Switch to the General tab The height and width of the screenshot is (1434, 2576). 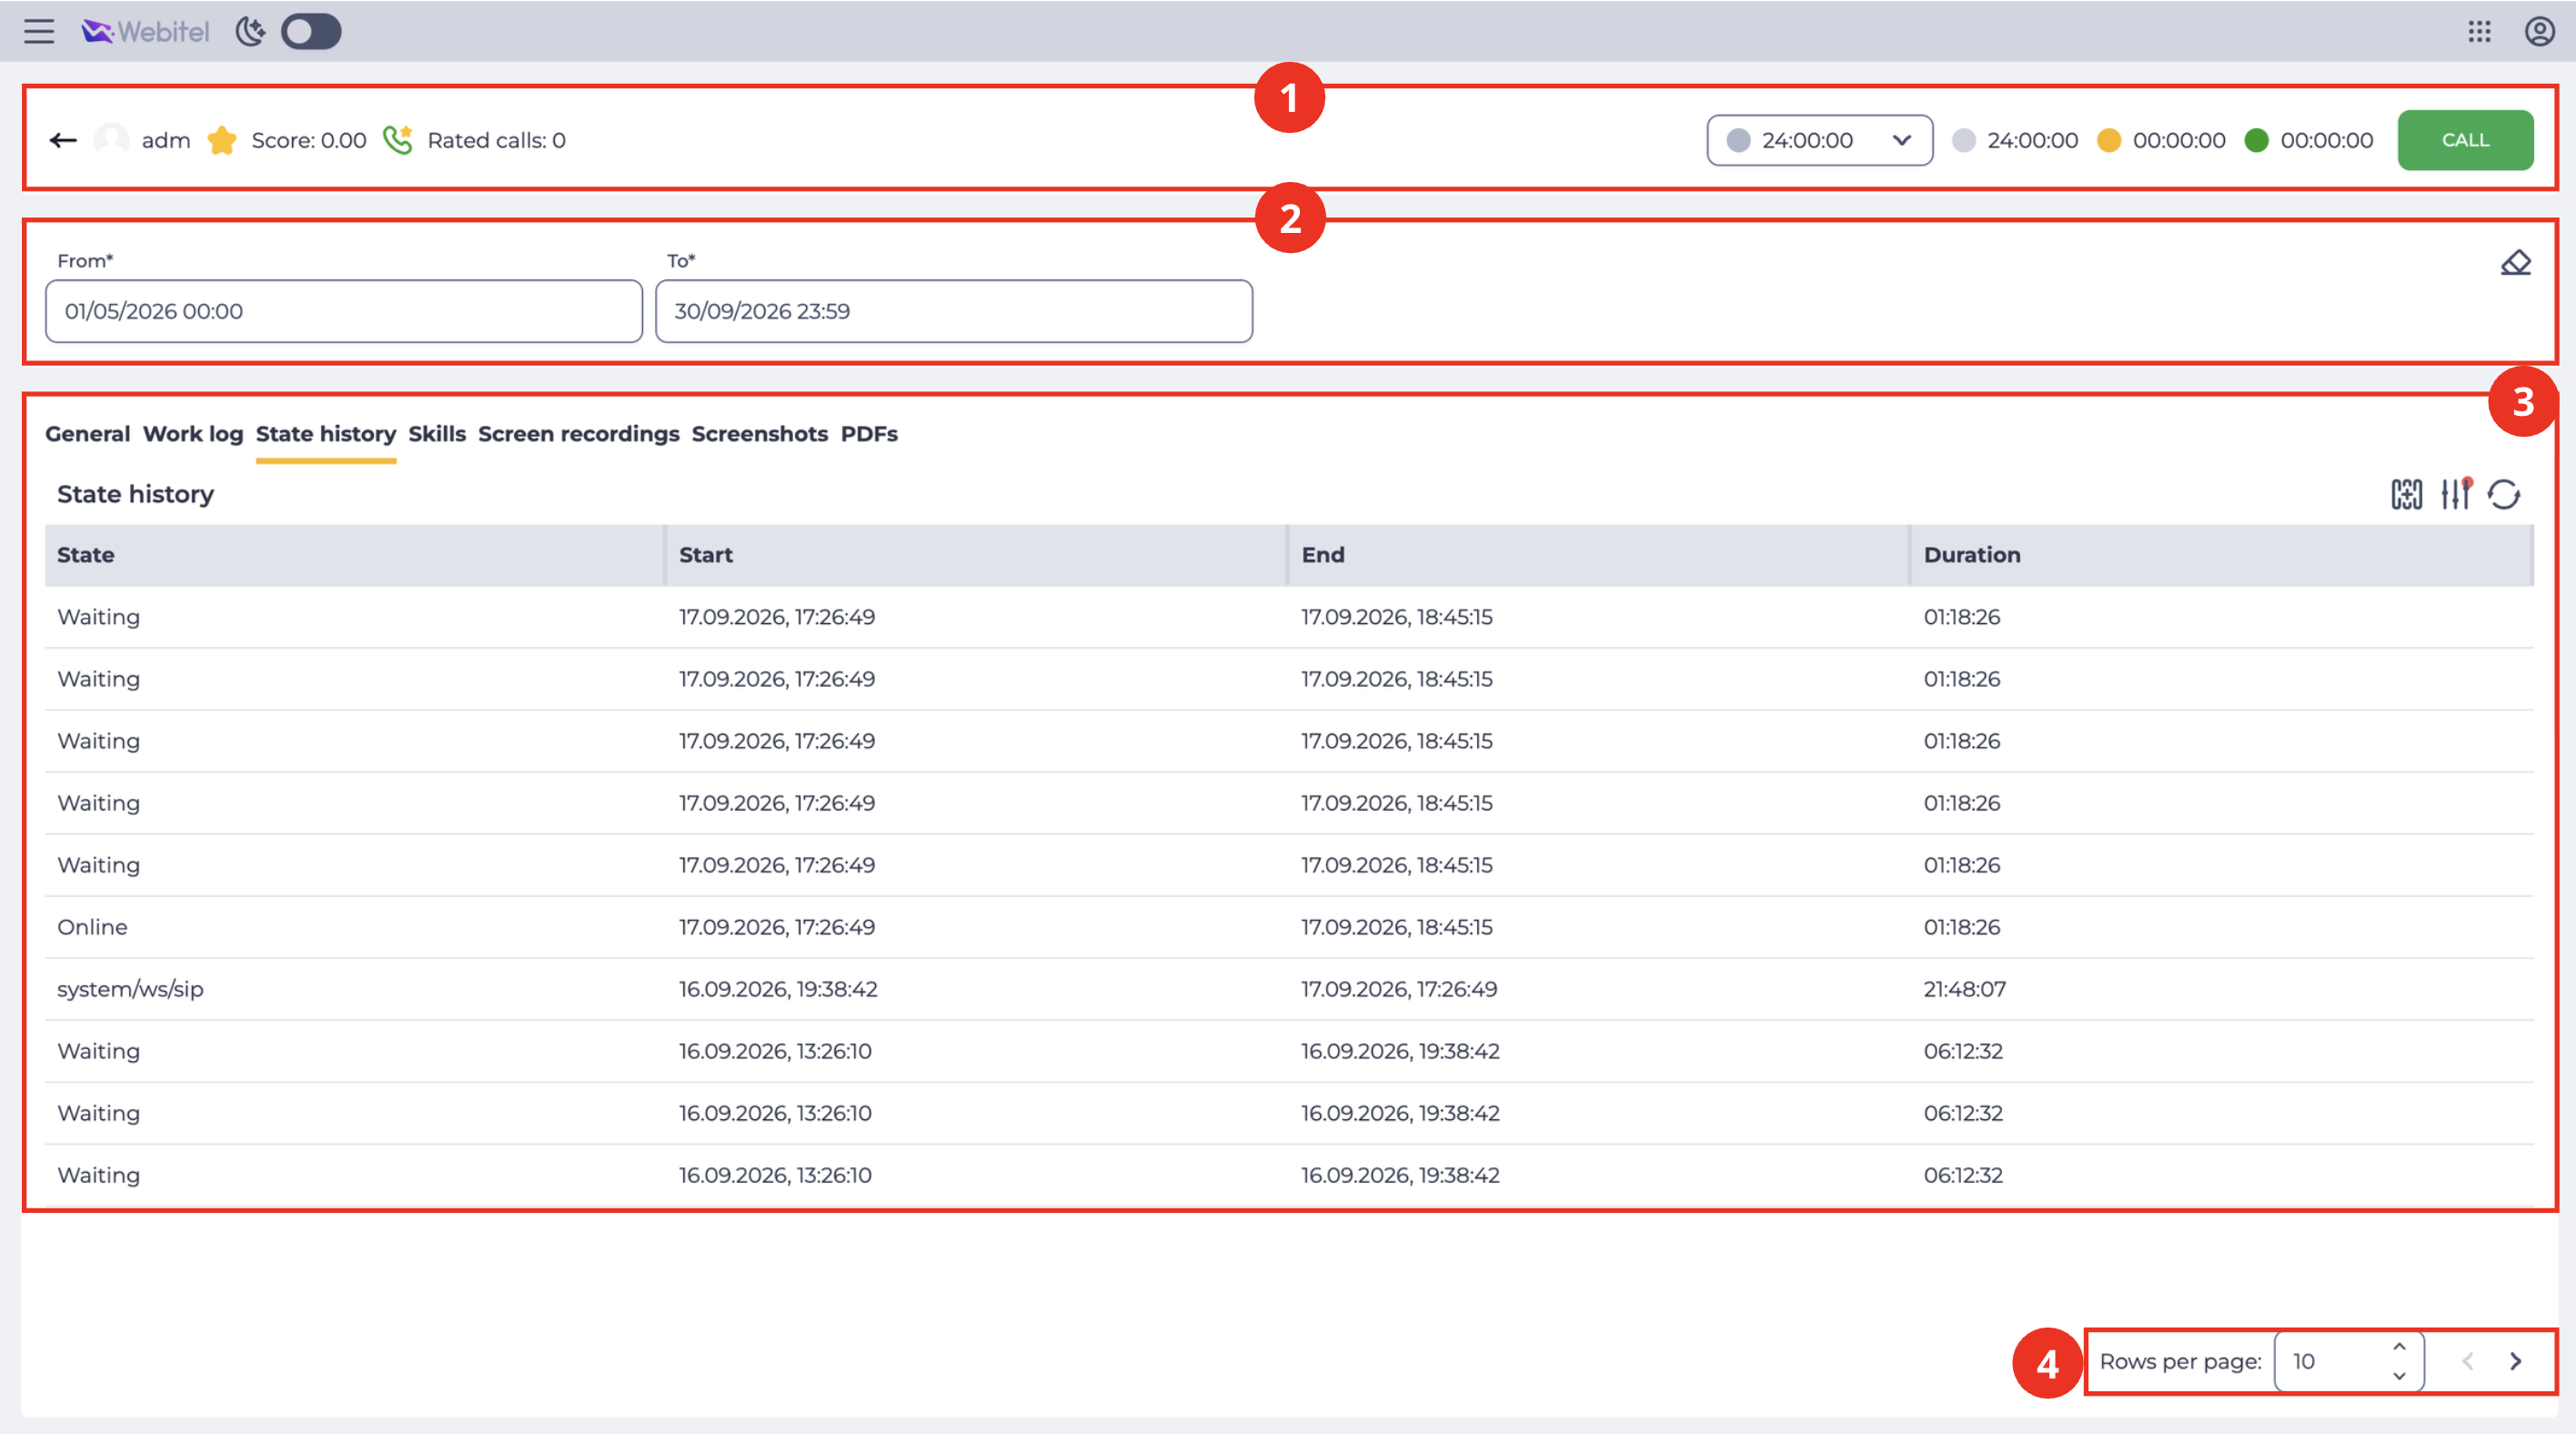(88, 434)
